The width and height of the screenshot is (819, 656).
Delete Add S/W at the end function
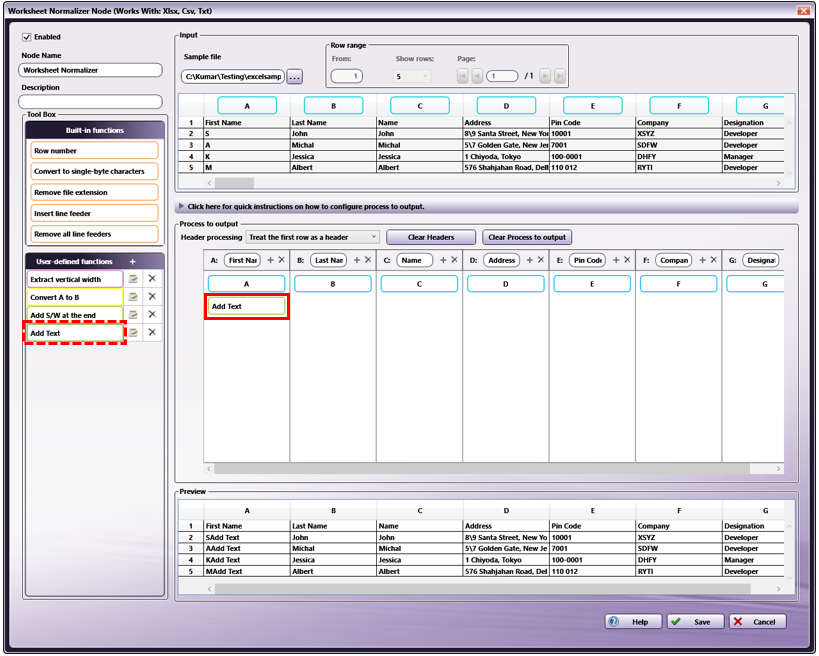(x=152, y=314)
